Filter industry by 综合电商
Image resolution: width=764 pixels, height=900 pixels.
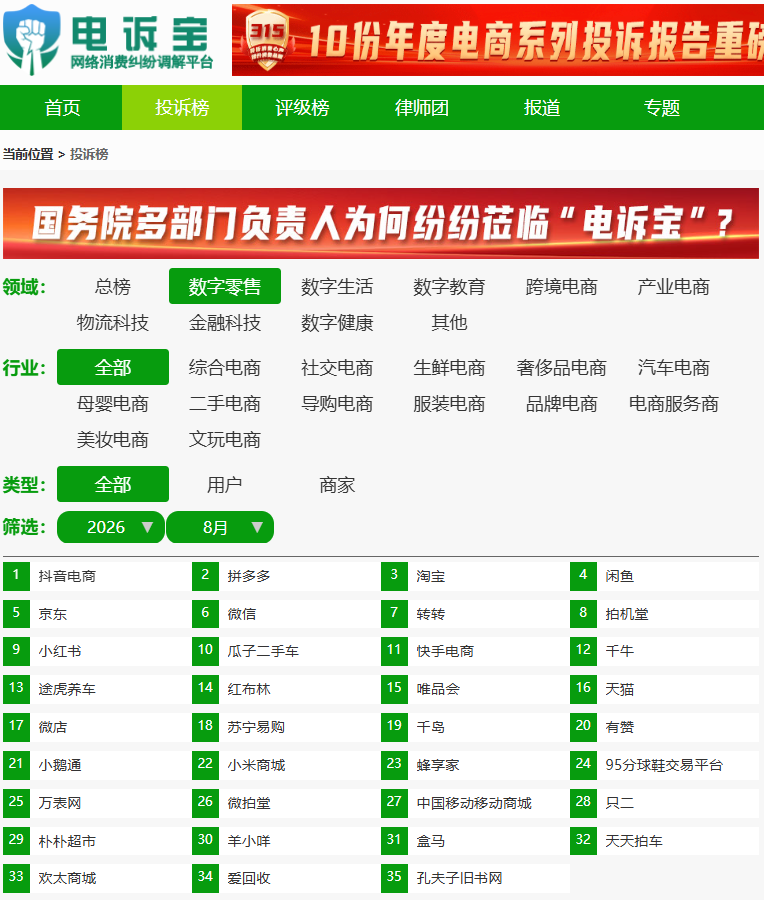(x=225, y=367)
